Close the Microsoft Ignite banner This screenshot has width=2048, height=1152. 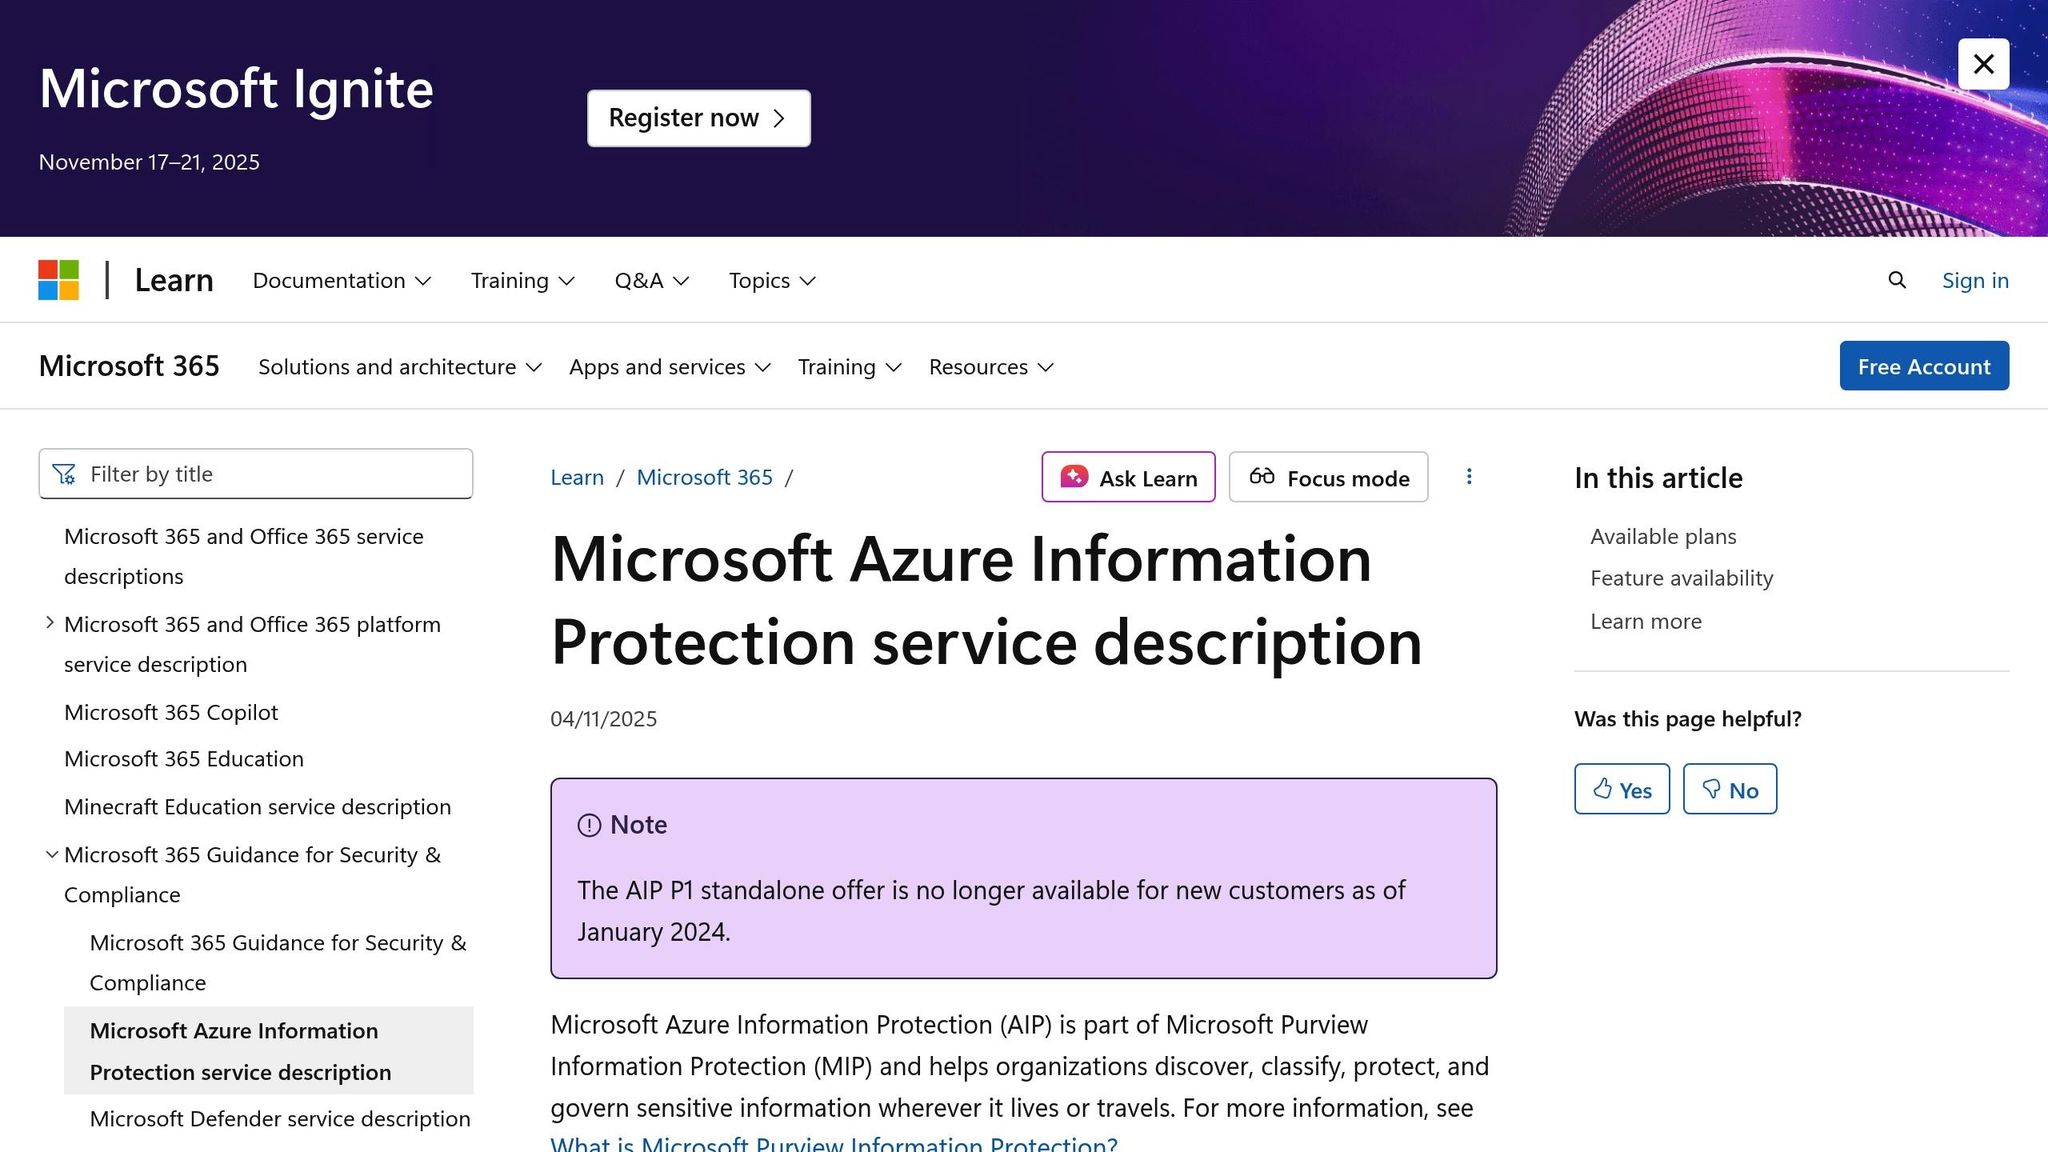(1983, 64)
